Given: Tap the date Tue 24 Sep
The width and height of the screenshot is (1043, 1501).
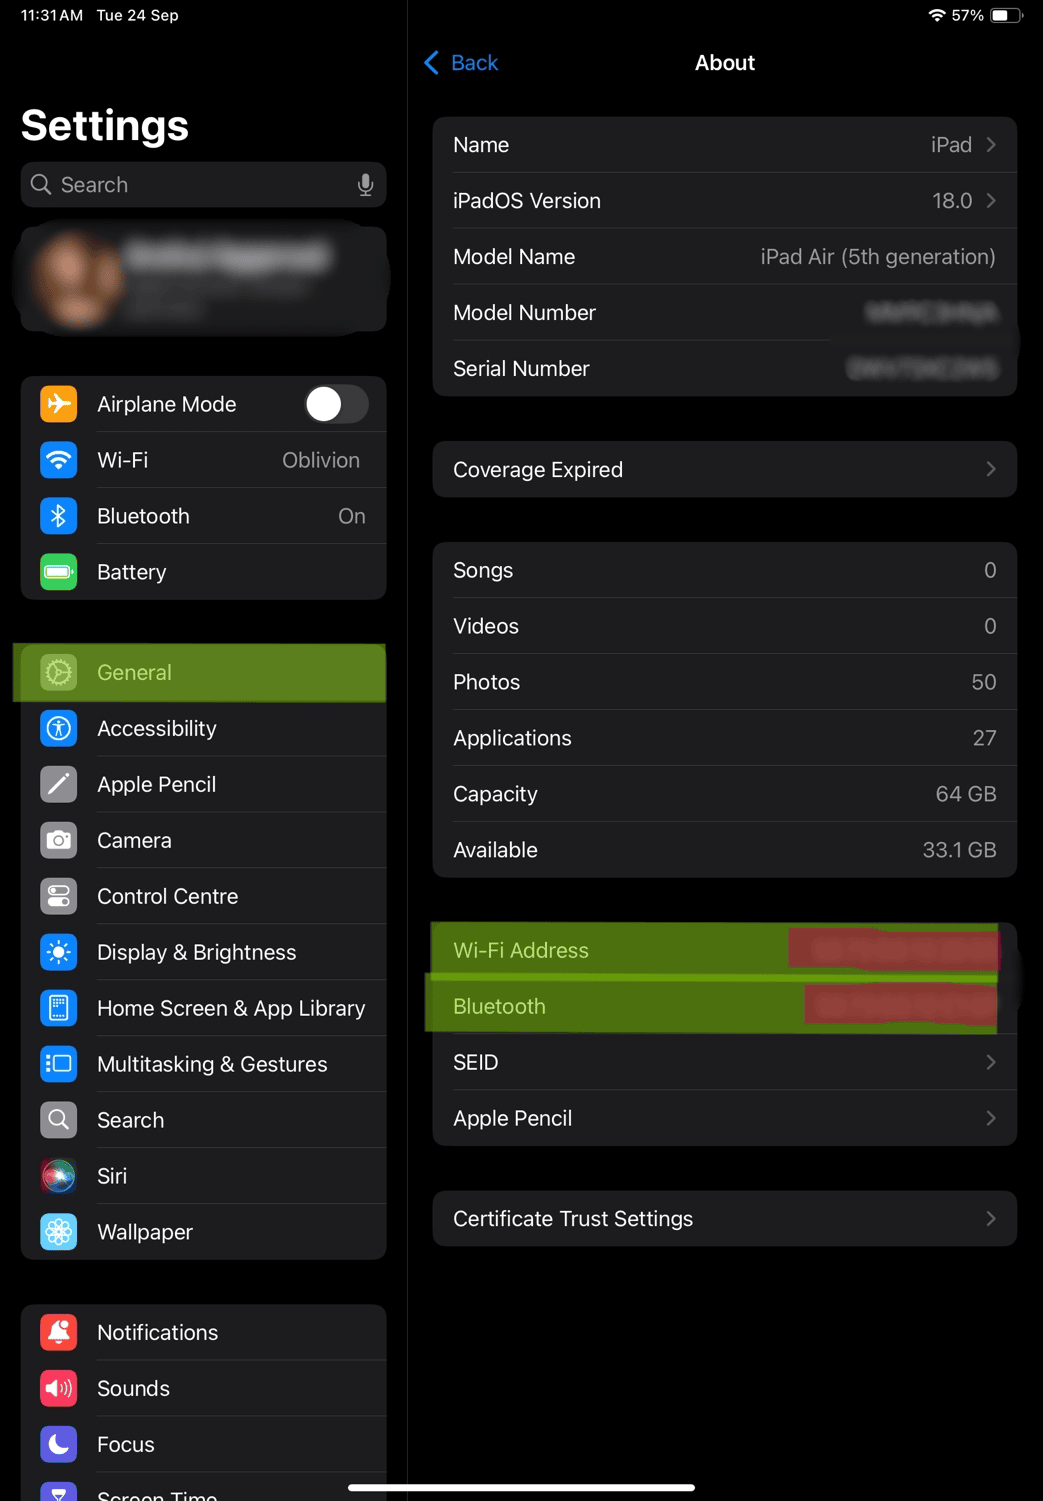Looking at the screenshot, I should (137, 15).
